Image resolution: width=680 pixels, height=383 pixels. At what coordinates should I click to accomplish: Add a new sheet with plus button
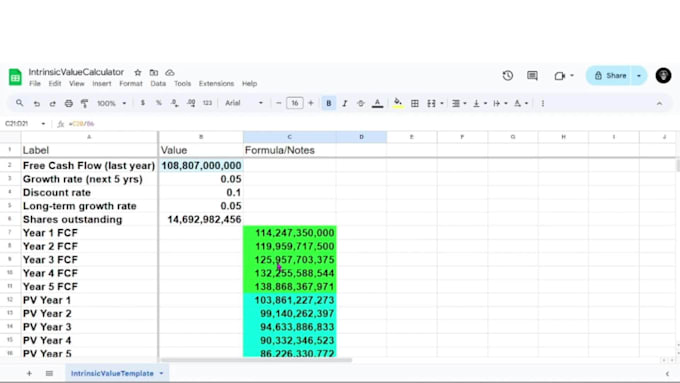(29, 373)
